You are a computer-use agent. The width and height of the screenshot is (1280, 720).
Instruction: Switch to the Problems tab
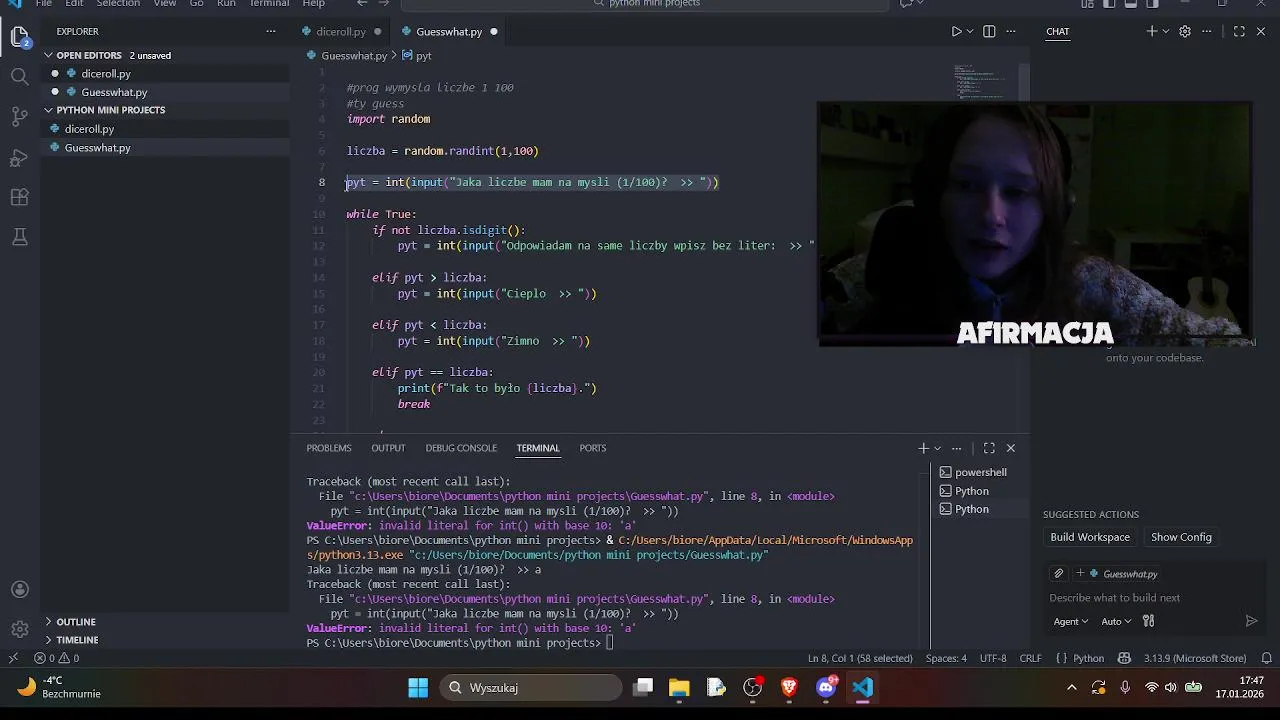pyautogui.click(x=329, y=448)
